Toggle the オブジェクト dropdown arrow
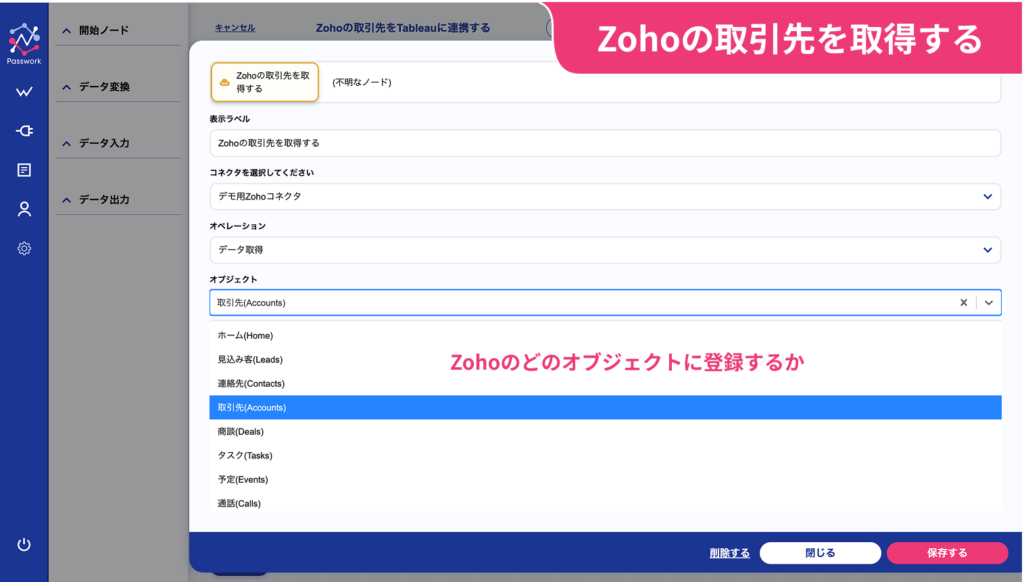The height and width of the screenshot is (582, 1024). (x=989, y=302)
